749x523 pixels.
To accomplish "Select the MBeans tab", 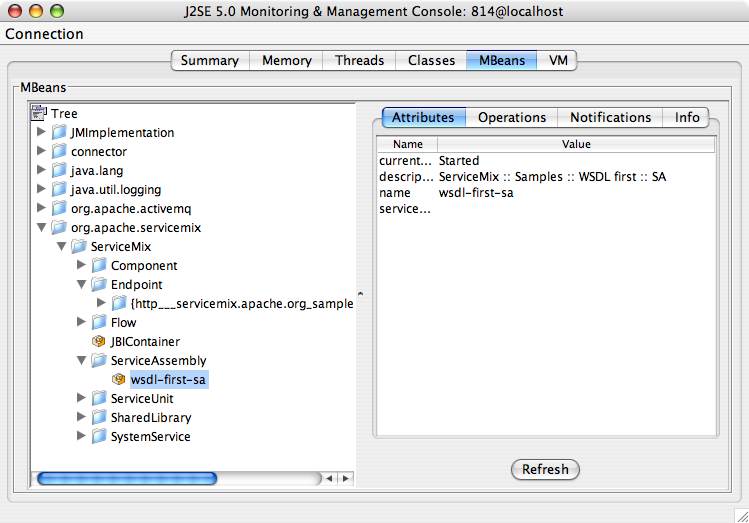I will pyautogui.click(x=502, y=61).
